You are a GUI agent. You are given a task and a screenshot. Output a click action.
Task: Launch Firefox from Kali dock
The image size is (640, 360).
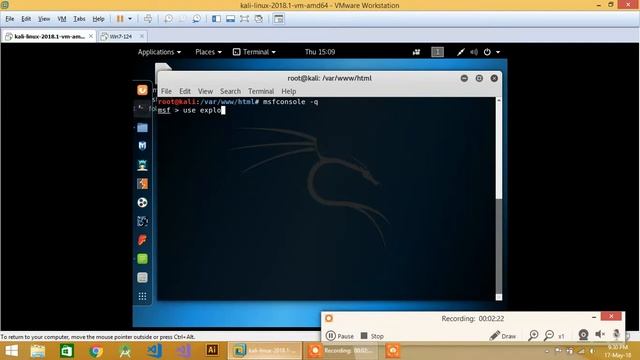[142, 90]
